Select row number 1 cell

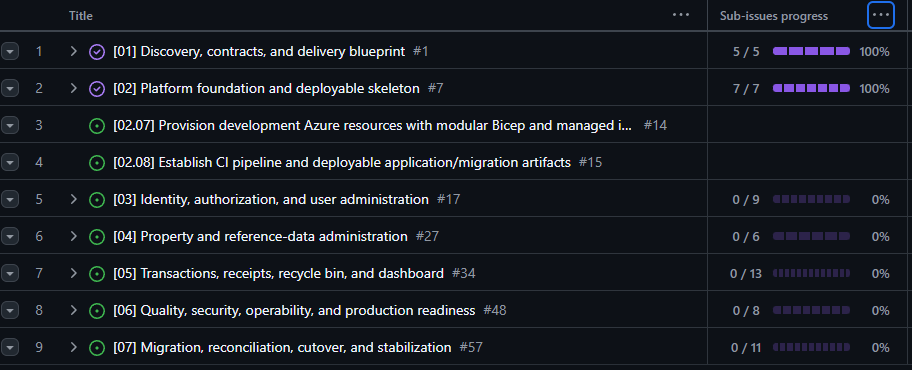point(39,52)
